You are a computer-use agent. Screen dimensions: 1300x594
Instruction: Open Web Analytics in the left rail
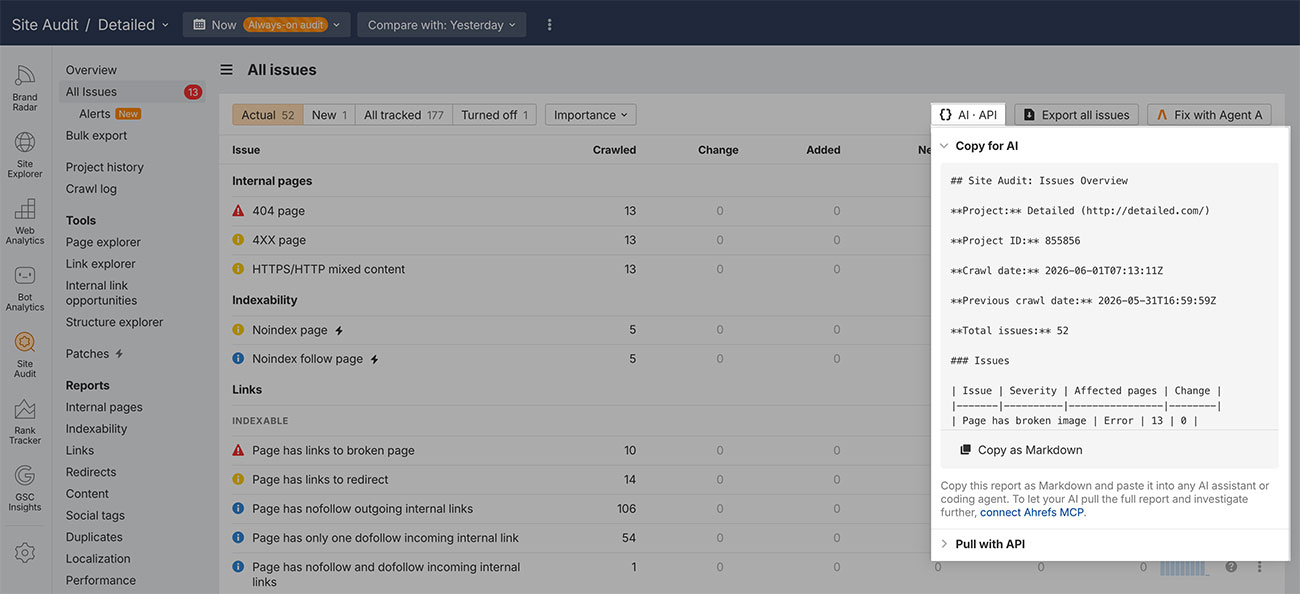pyautogui.click(x=25, y=222)
